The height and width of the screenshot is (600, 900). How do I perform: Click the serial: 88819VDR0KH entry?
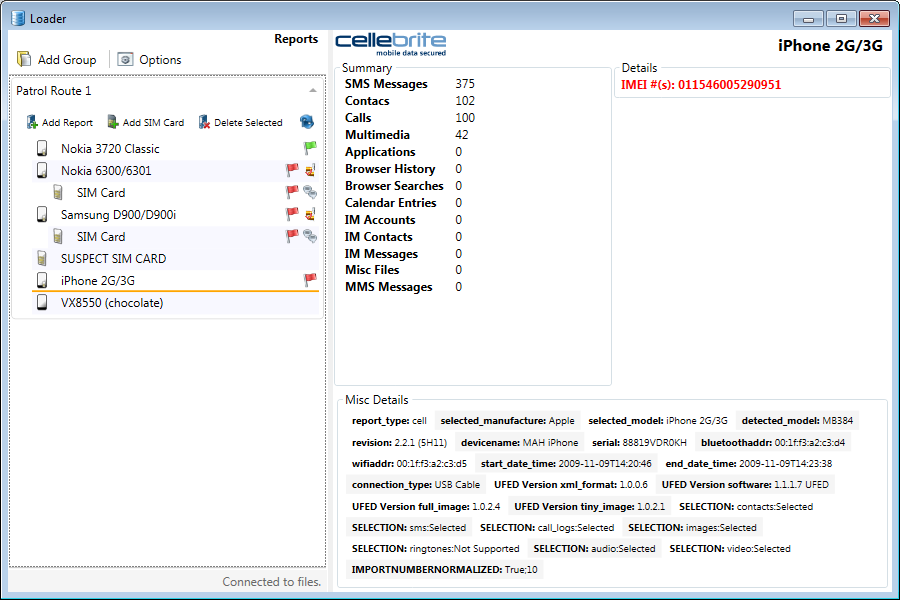pos(639,443)
